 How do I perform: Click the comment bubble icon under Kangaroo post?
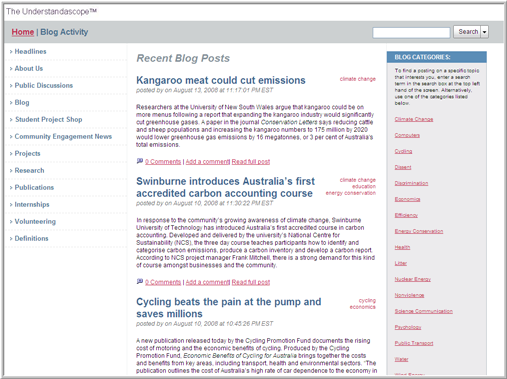(x=140, y=161)
